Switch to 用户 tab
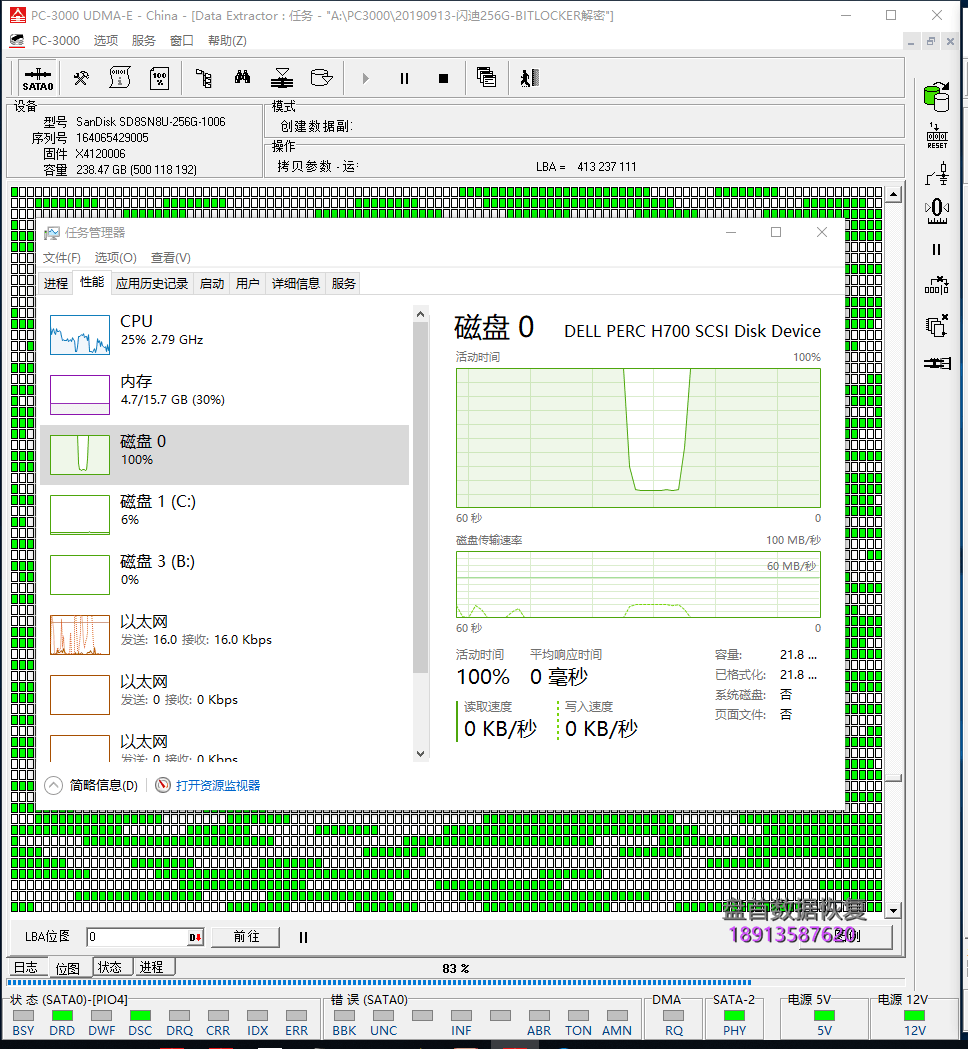Viewport: 968px width, 1049px height. click(248, 284)
